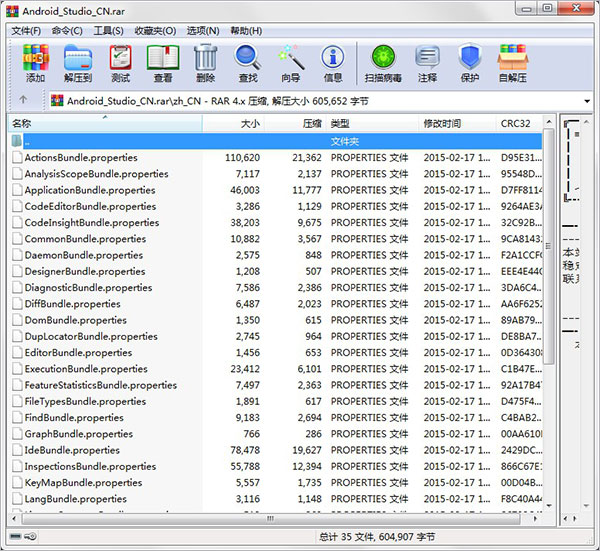The image size is (600, 551).
Task: Click horizontal scrollbar left arrow
Action: point(15,519)
